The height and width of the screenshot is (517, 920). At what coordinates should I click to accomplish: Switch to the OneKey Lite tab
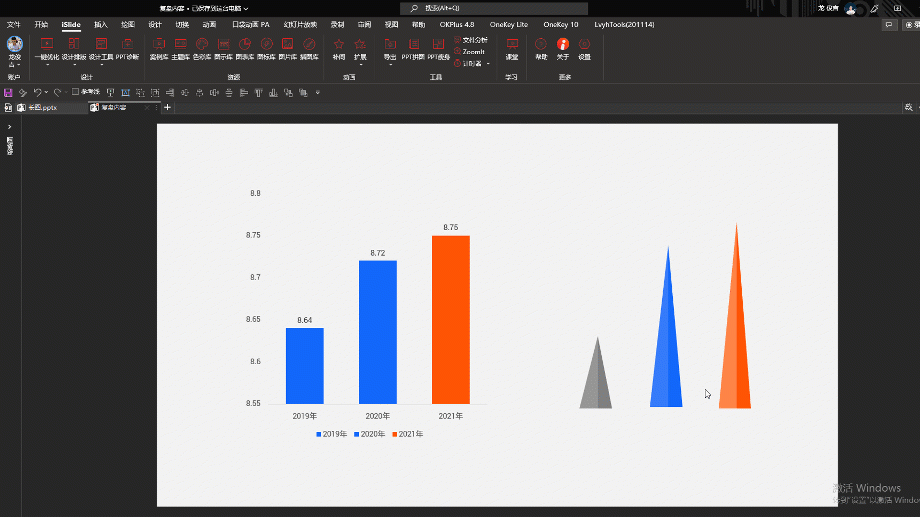[509, 25]
